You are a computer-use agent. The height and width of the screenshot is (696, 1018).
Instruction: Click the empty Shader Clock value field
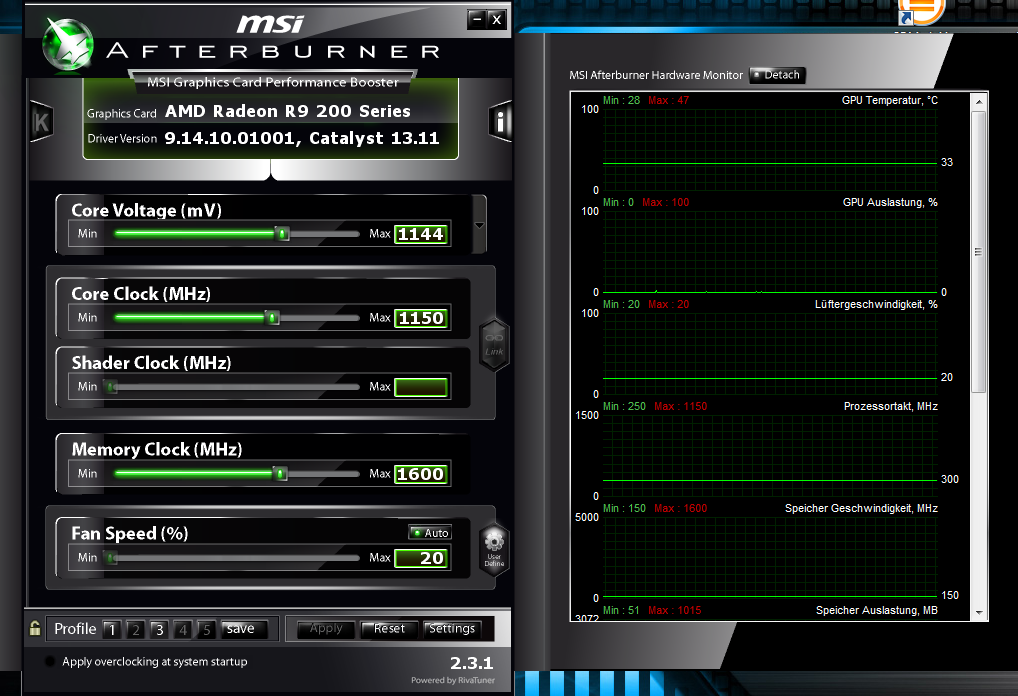coord(421,387)
